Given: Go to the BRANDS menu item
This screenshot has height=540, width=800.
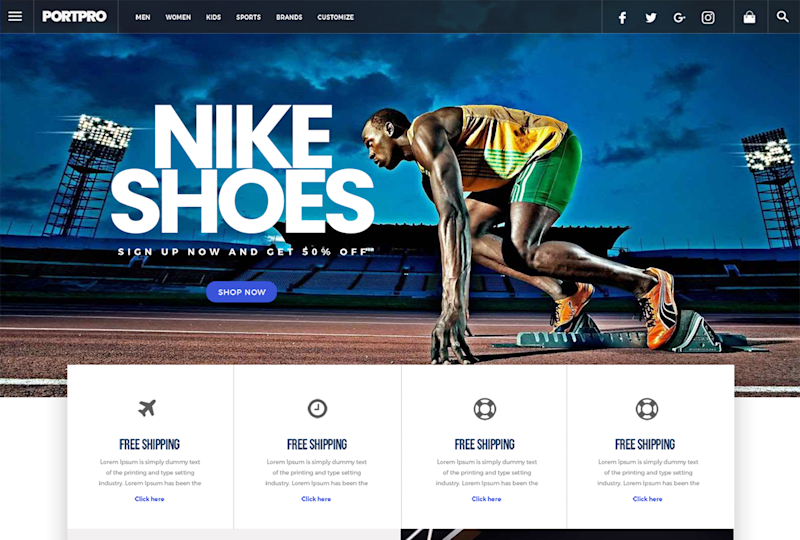Looking at the screenshot, I should [x=289, y=17].
